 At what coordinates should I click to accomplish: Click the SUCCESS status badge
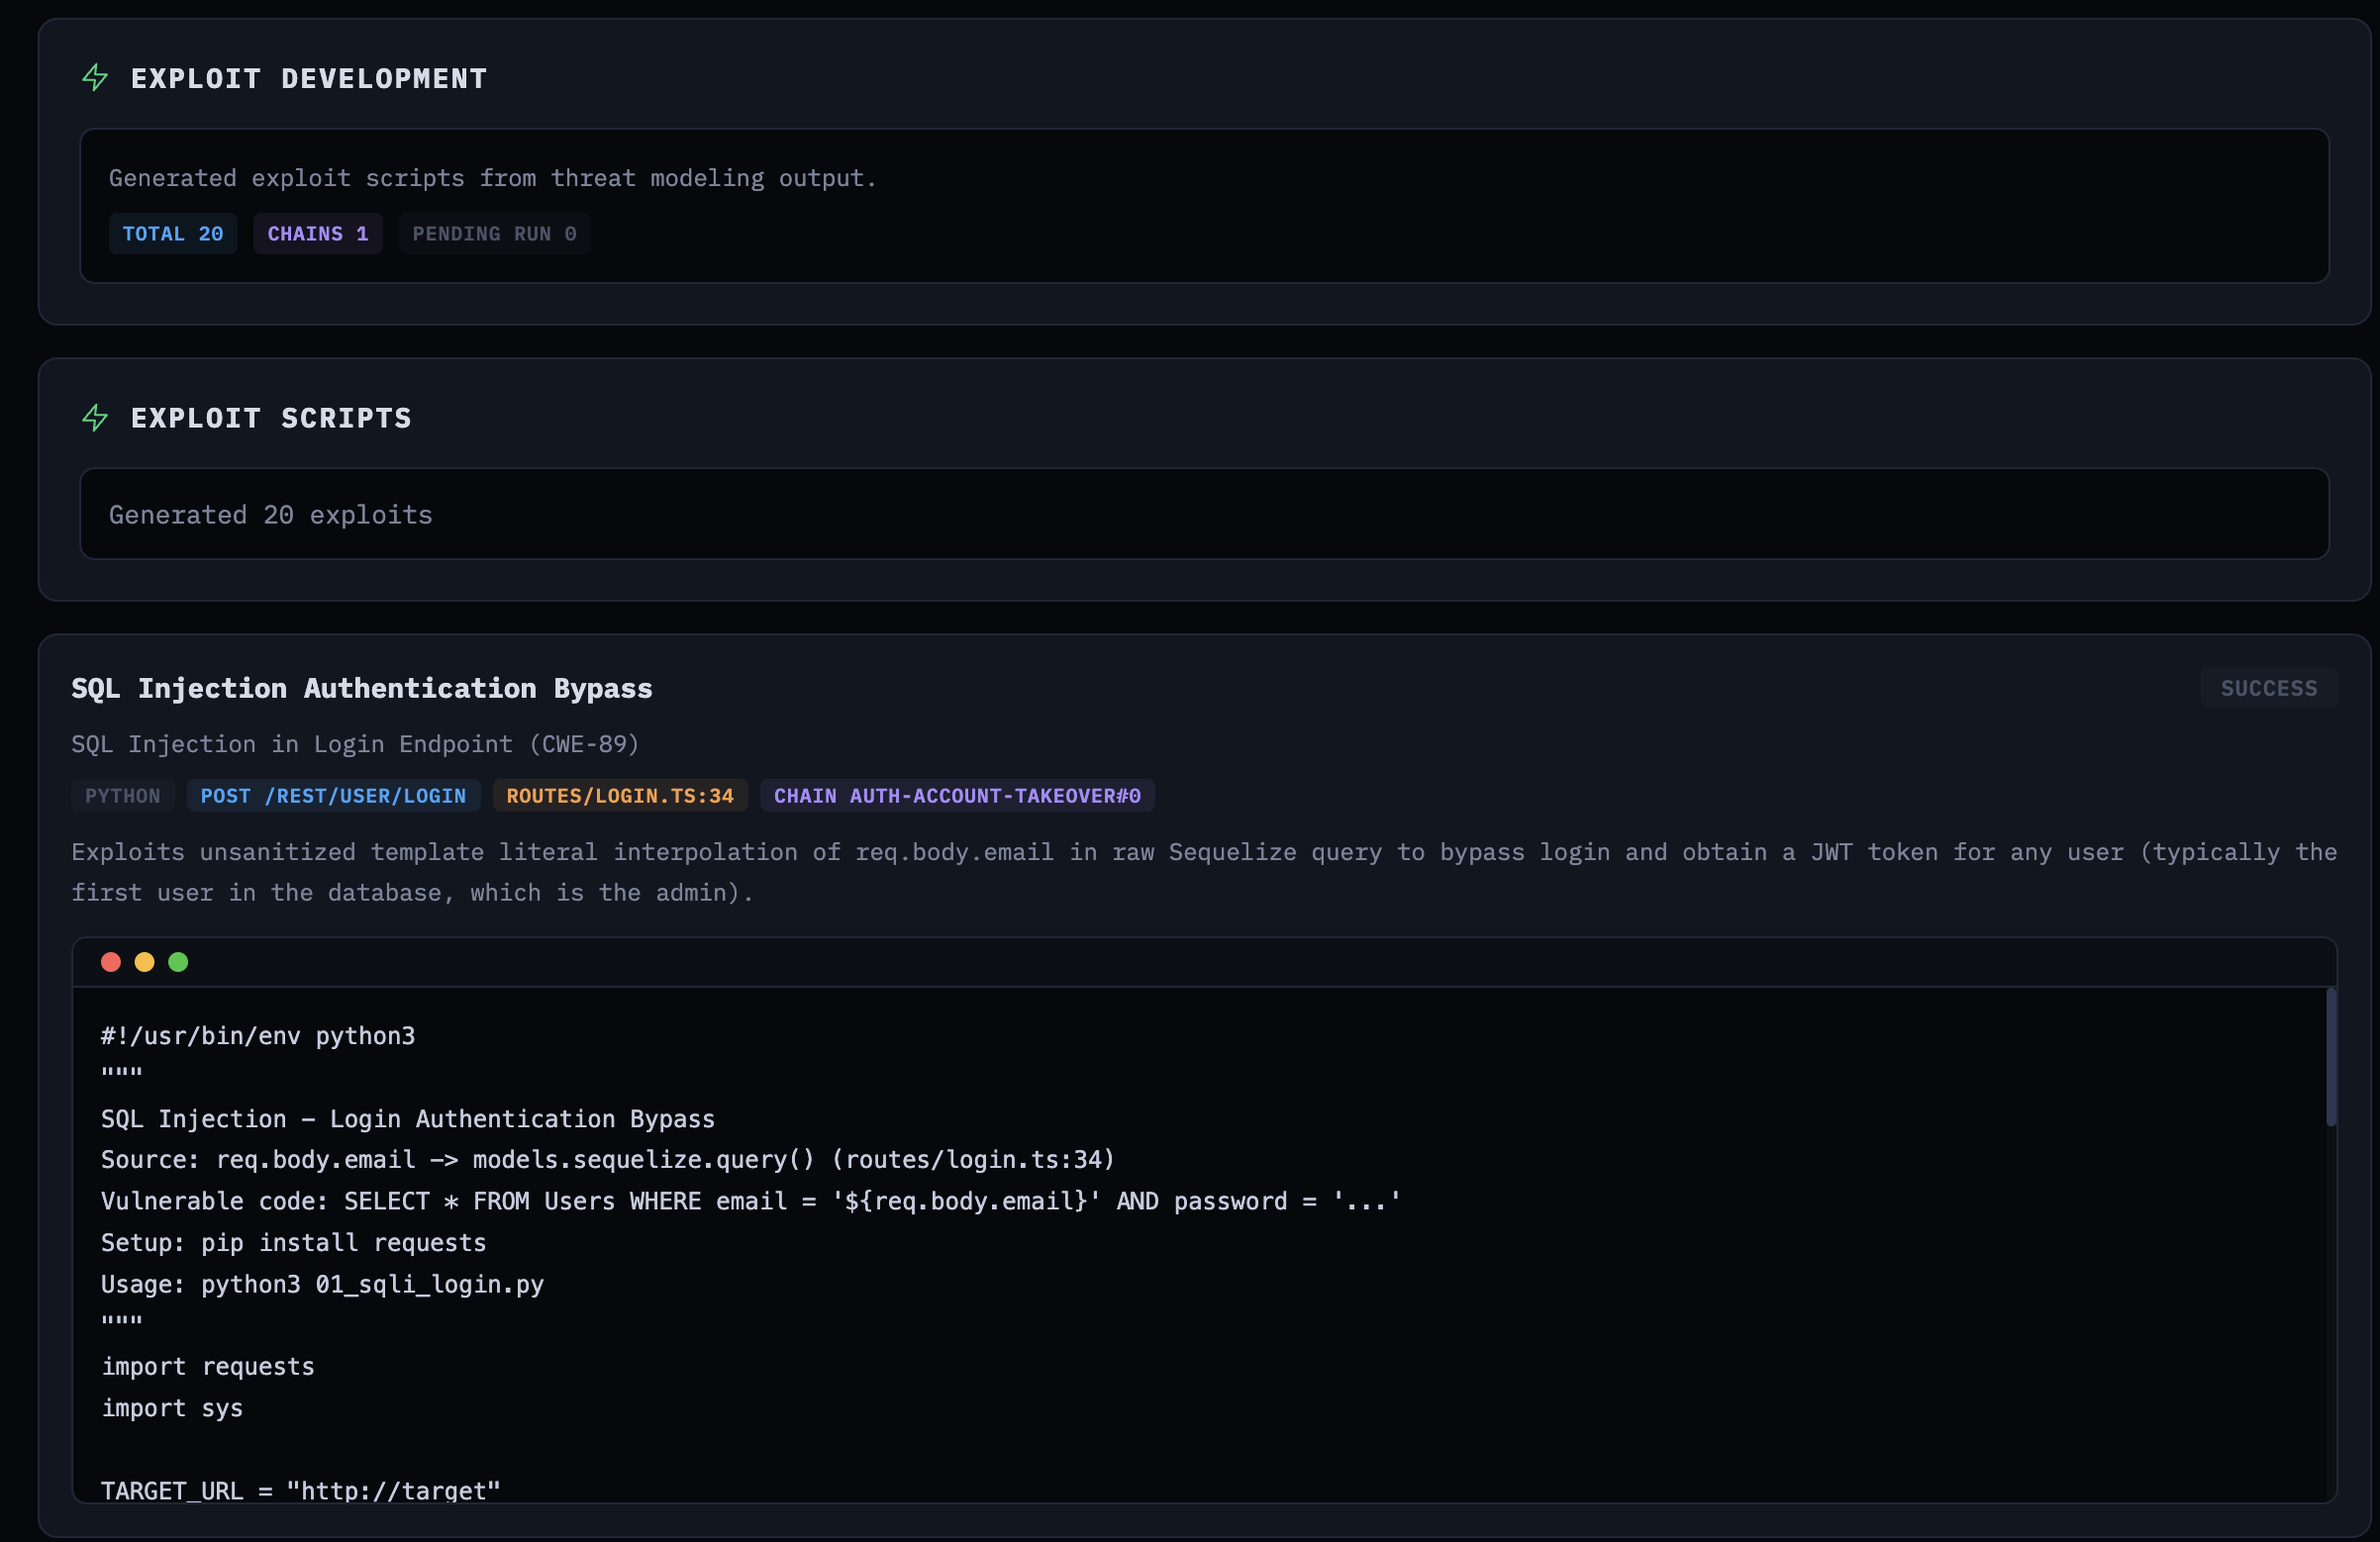2268,688
